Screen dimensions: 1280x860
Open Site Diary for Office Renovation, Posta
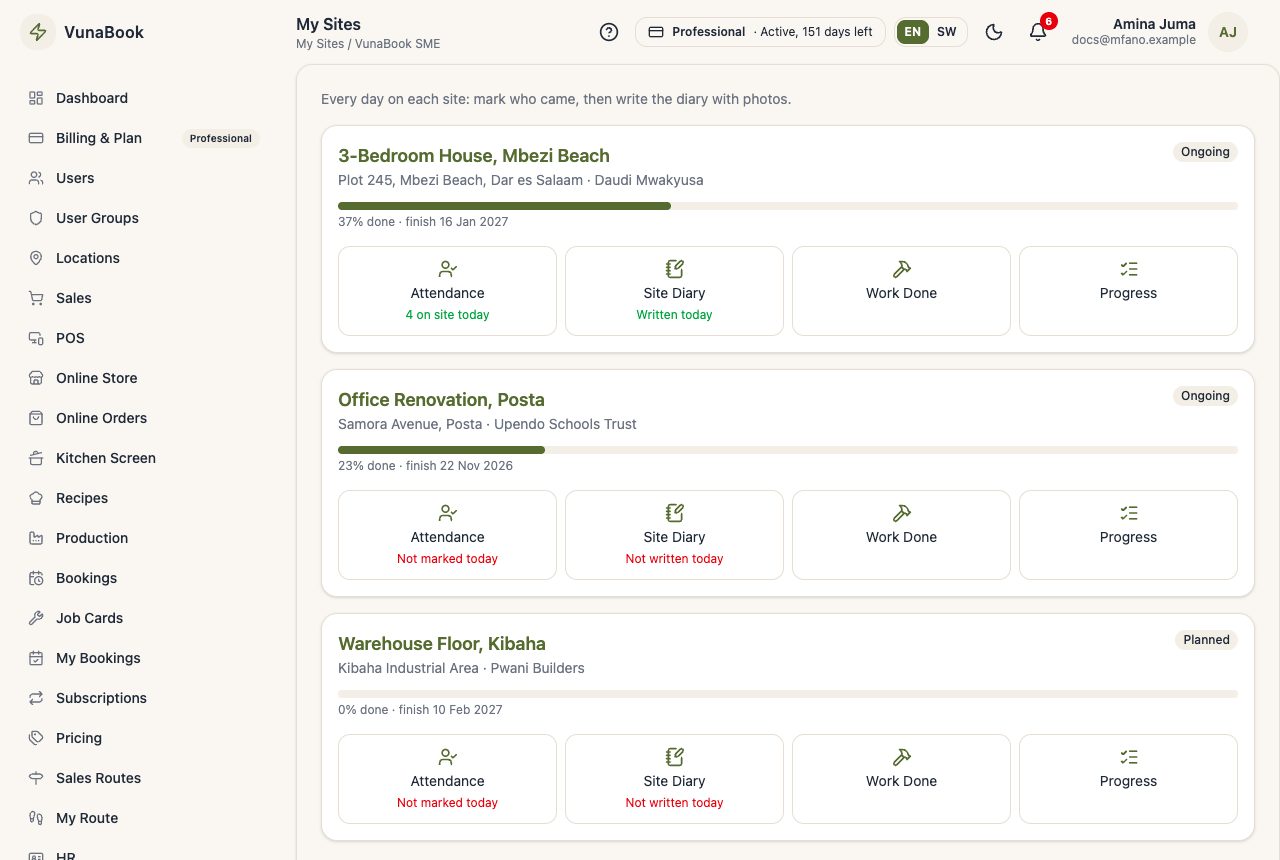tap(674, 535)
